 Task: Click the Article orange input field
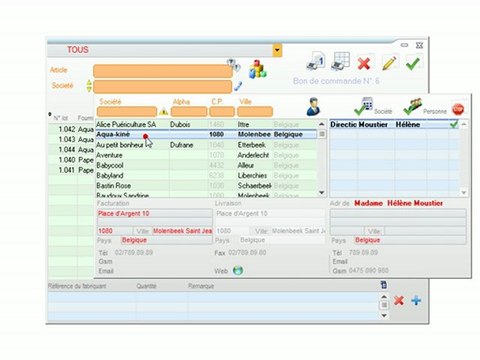[163, 71]
